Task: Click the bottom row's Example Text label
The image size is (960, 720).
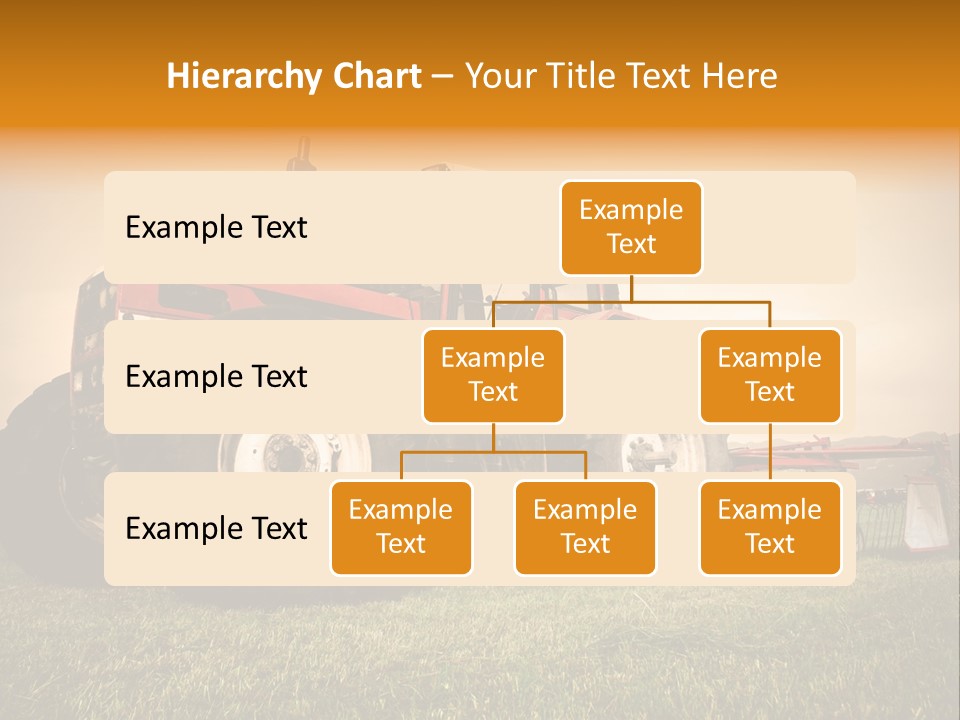Action: (216, 529)
